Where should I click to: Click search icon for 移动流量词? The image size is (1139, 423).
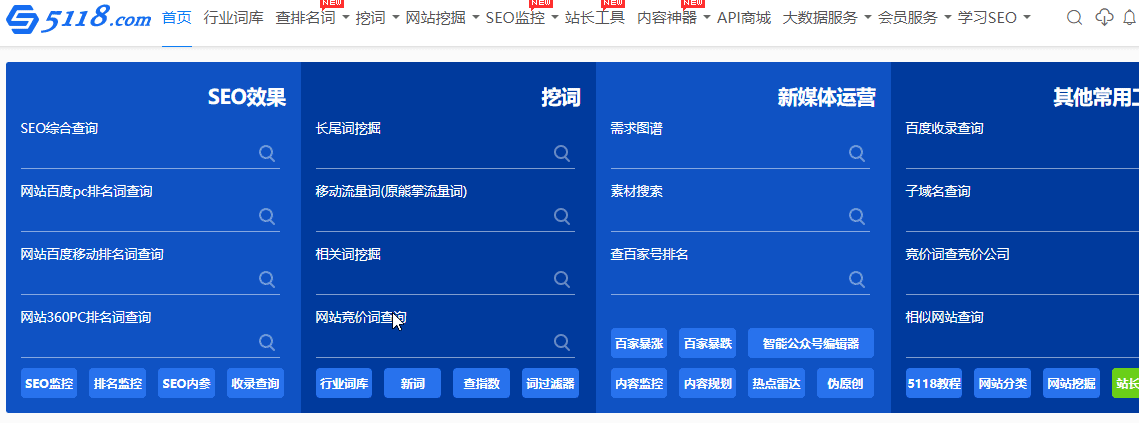pos(562,216)
